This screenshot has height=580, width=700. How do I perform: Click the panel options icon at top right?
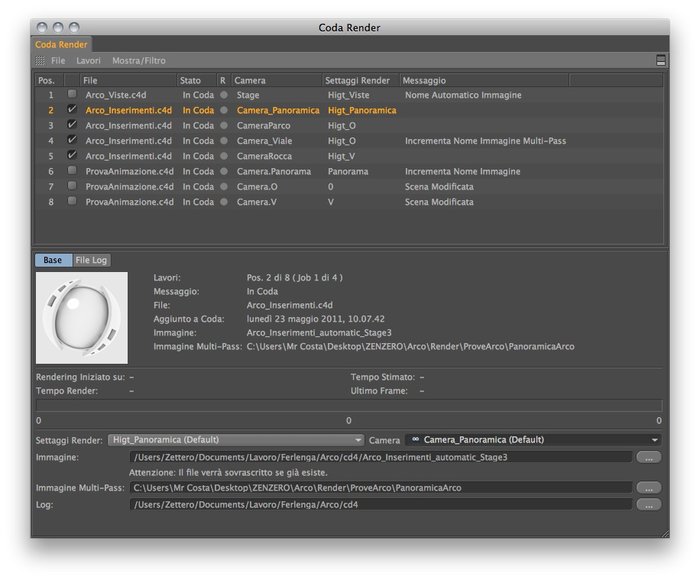(661, 61)
